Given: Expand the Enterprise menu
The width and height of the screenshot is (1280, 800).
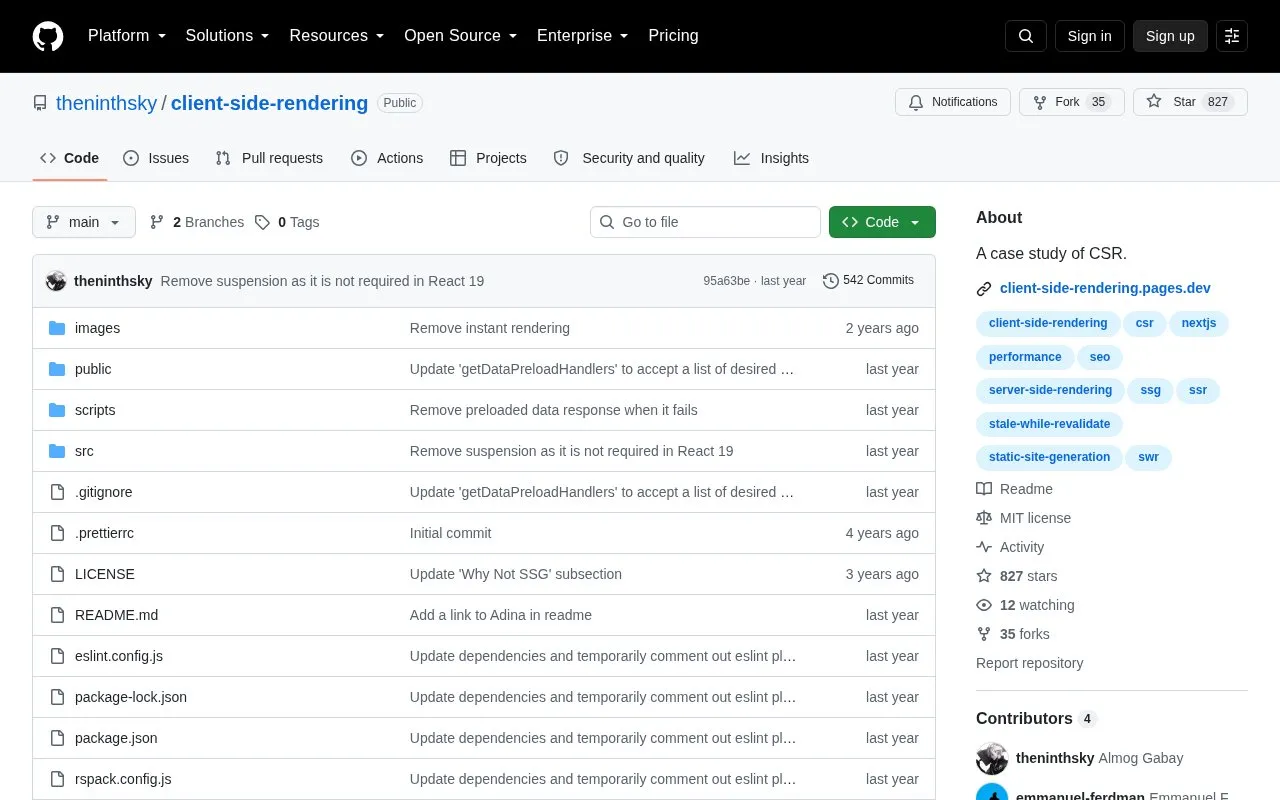Looking at the screenshot, I should click(583, 36).
